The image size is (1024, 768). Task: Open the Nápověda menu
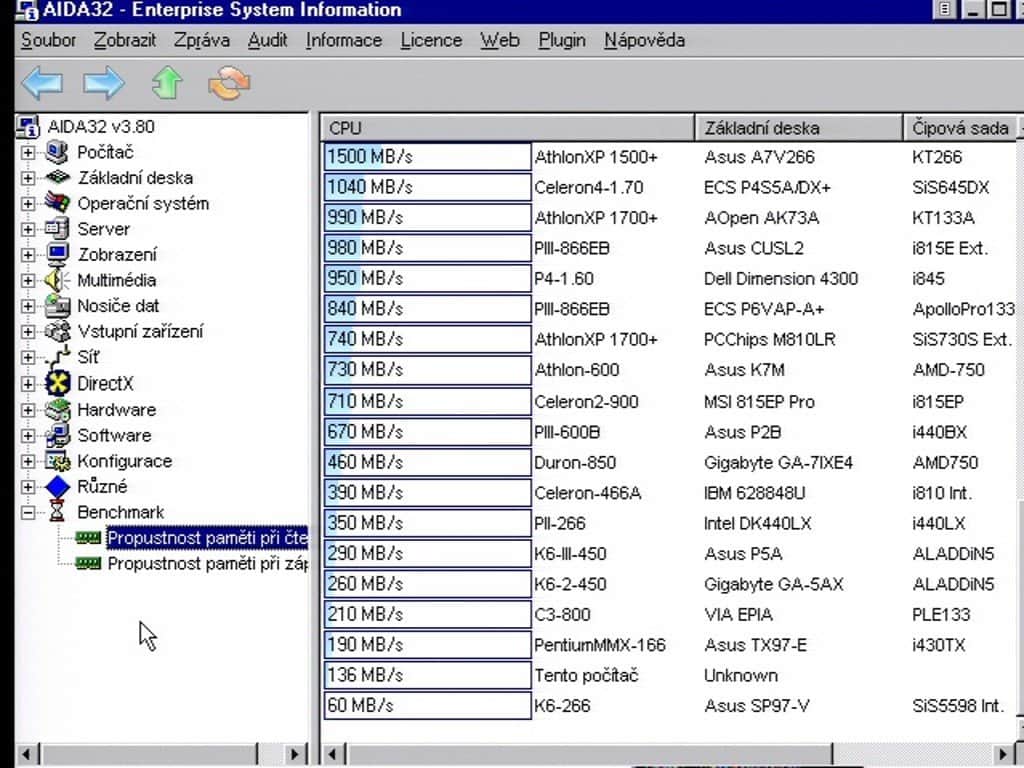645,40
